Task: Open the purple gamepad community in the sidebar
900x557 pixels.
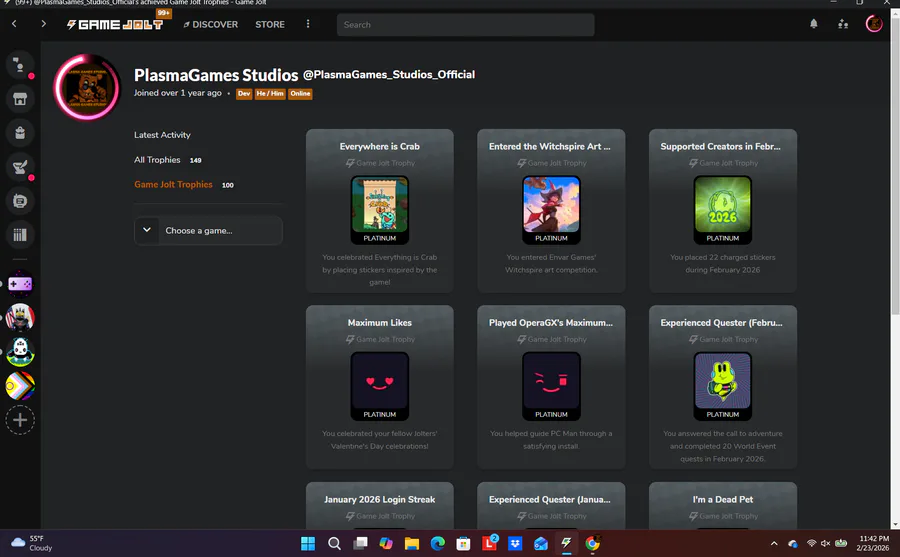Action: [x=20, y=284]
